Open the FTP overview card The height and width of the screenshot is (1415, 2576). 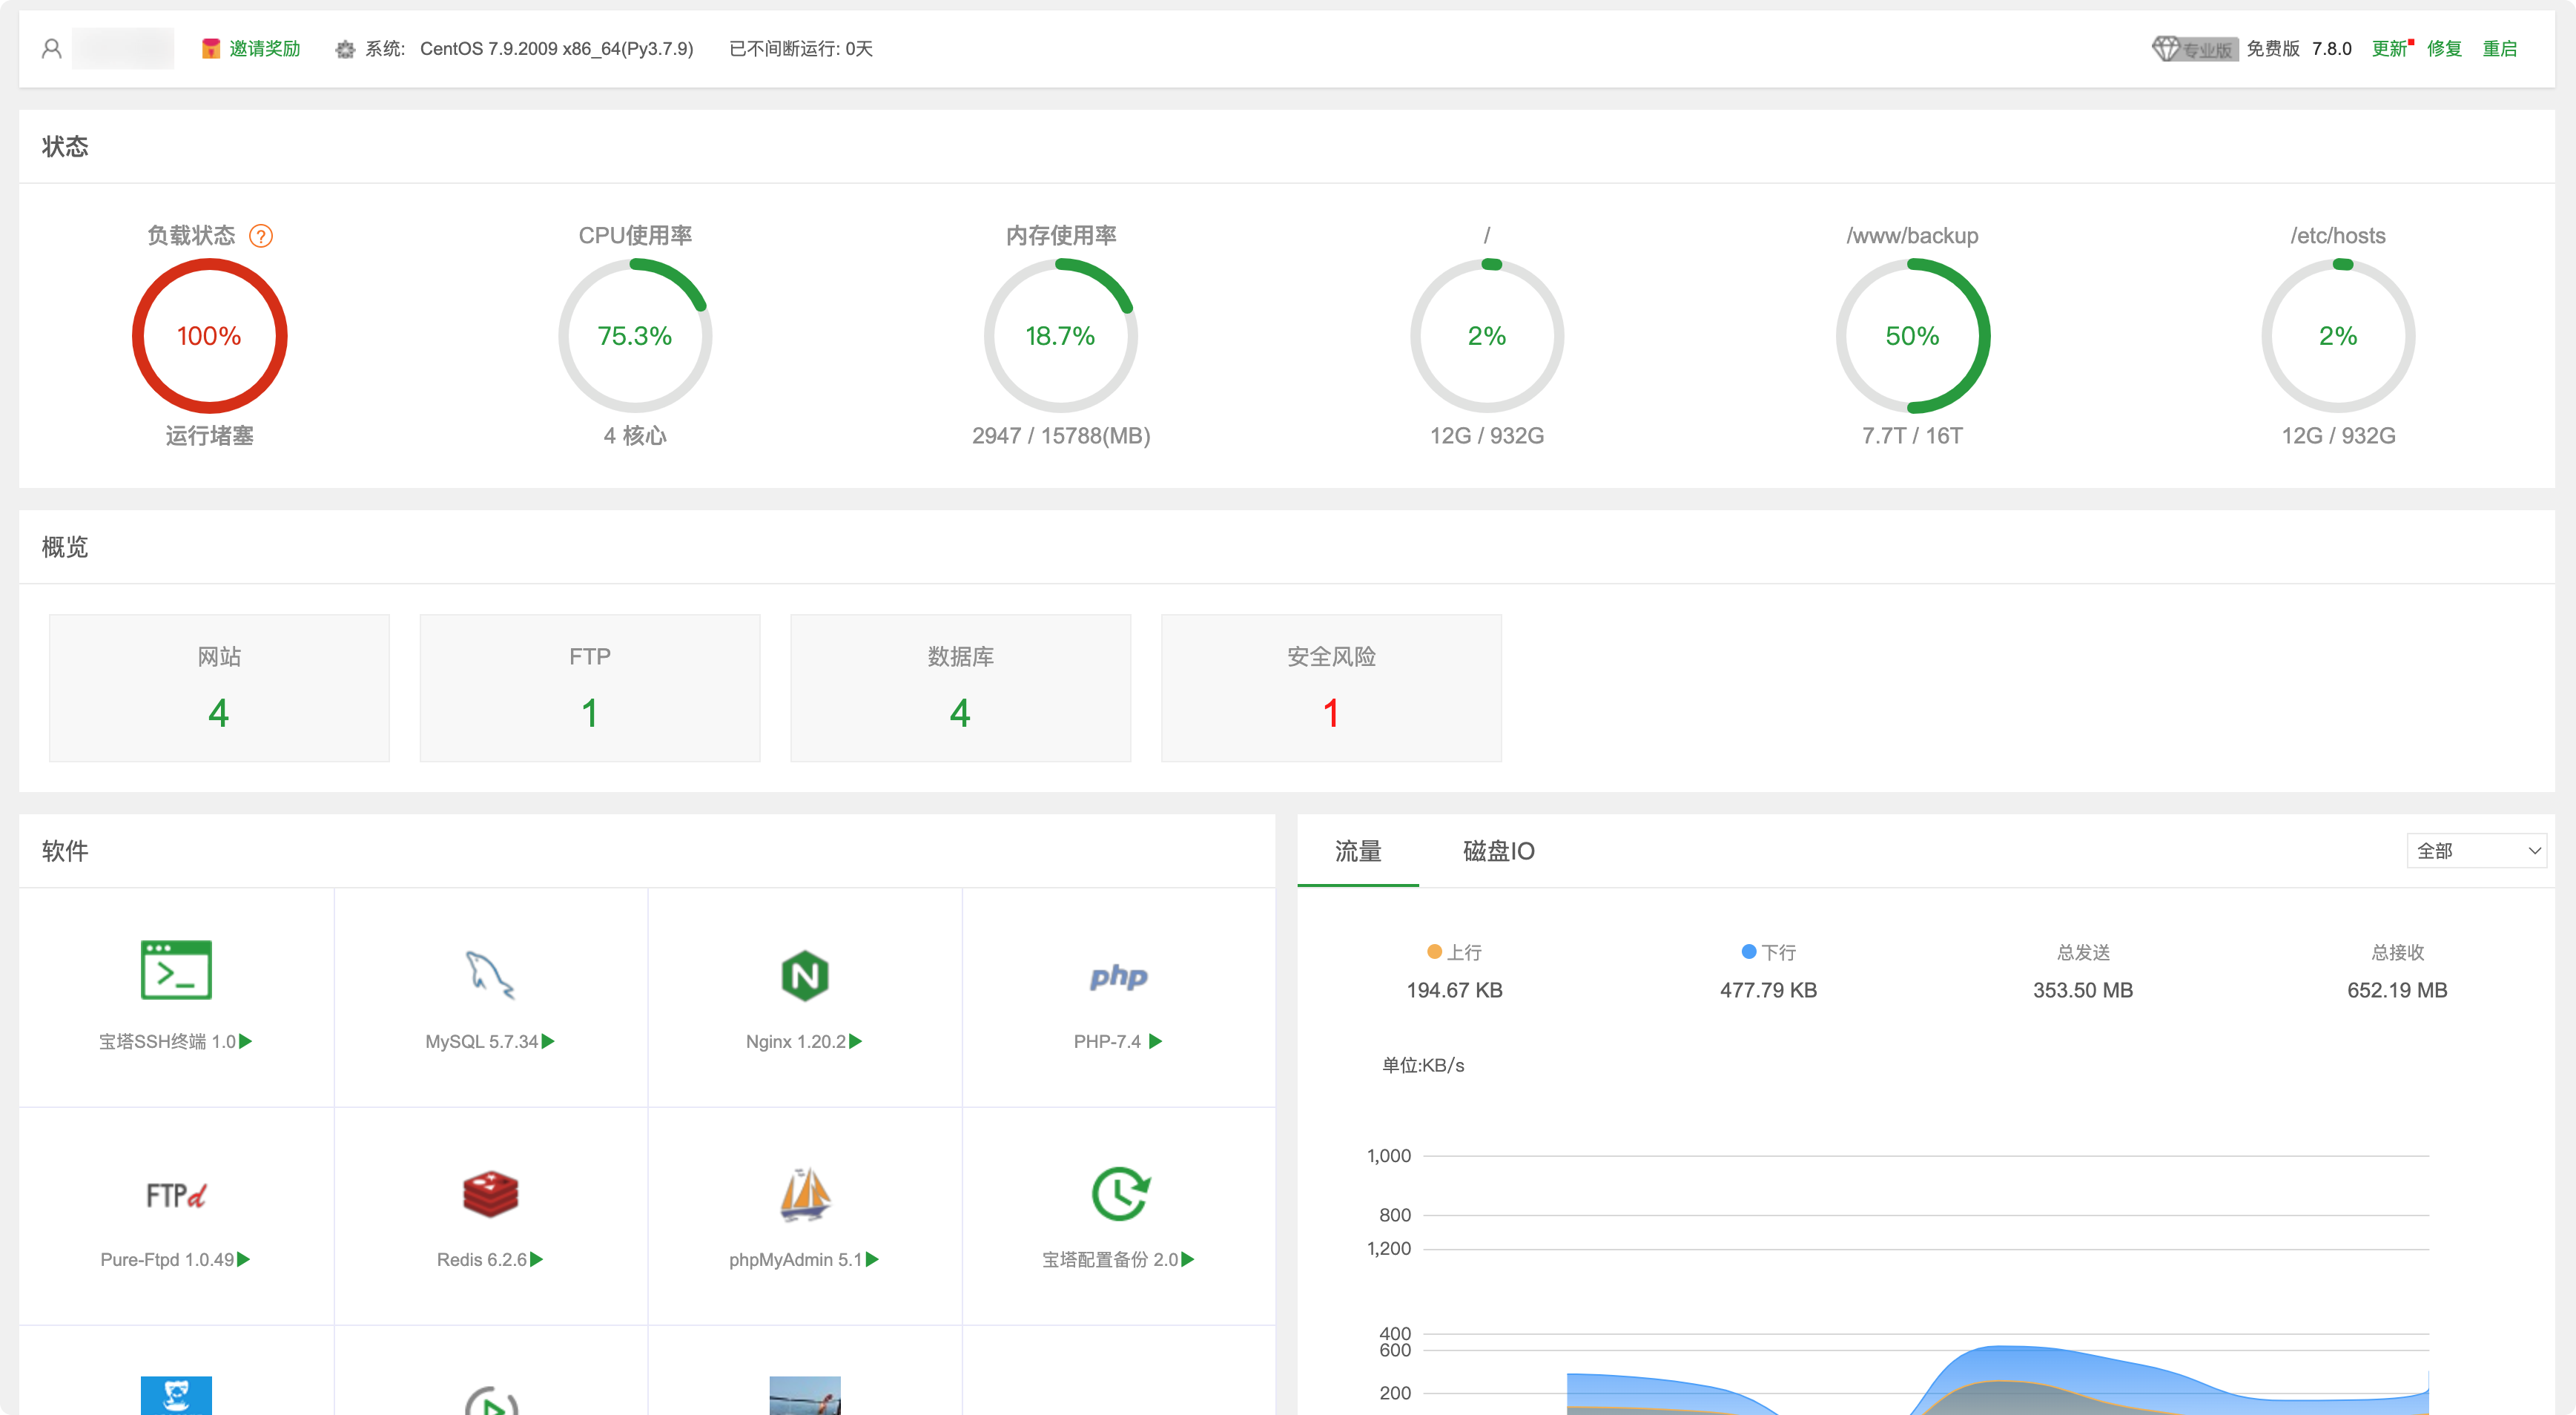click(x=590, y=688)
